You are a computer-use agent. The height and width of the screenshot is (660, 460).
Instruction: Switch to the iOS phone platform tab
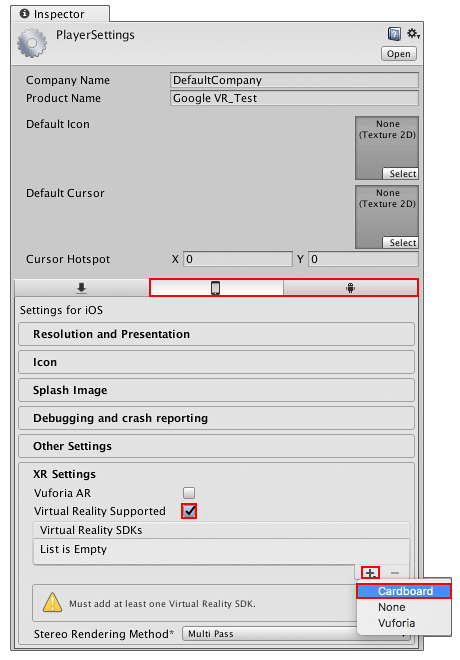tap(216, 288)
